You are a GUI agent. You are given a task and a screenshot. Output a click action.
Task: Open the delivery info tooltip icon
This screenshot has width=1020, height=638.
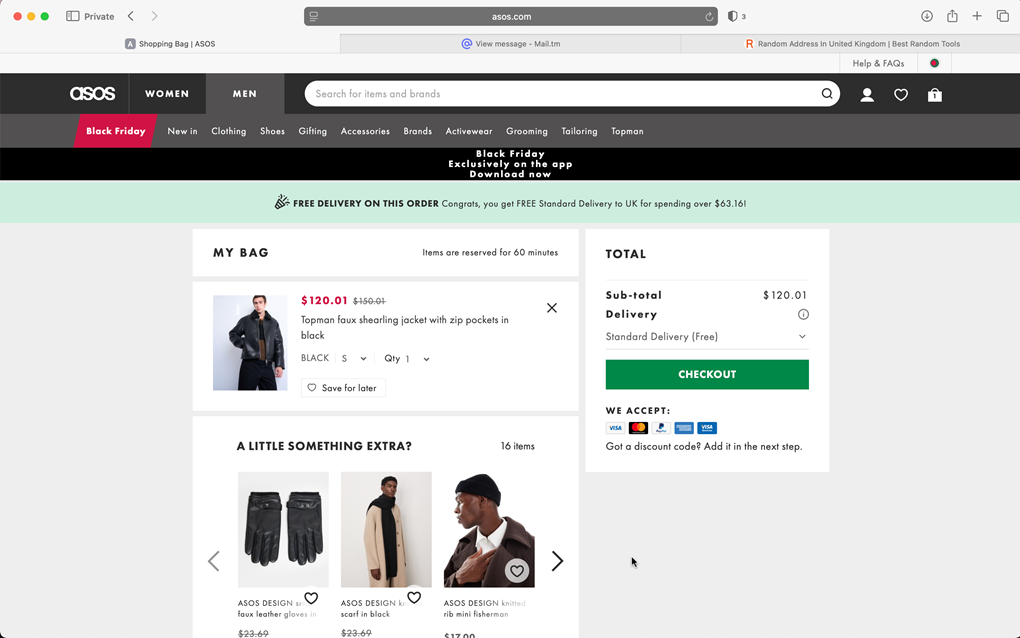pyautogui.click(x=803, y=314)
